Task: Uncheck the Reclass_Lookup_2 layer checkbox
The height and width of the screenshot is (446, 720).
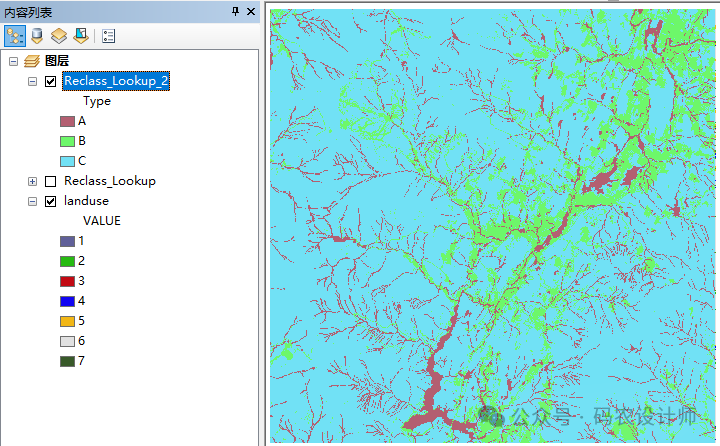Action: 50,81
